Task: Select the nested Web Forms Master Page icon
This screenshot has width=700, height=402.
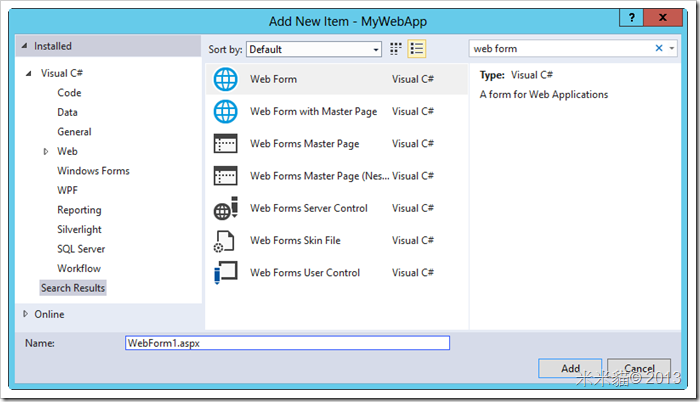Action: (x=225, y=176)
